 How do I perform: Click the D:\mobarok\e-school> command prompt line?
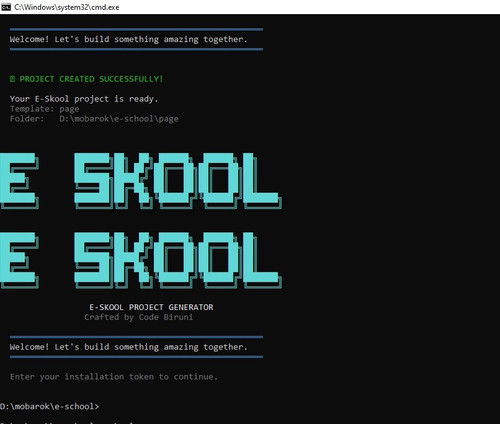(x=49, y=406)
